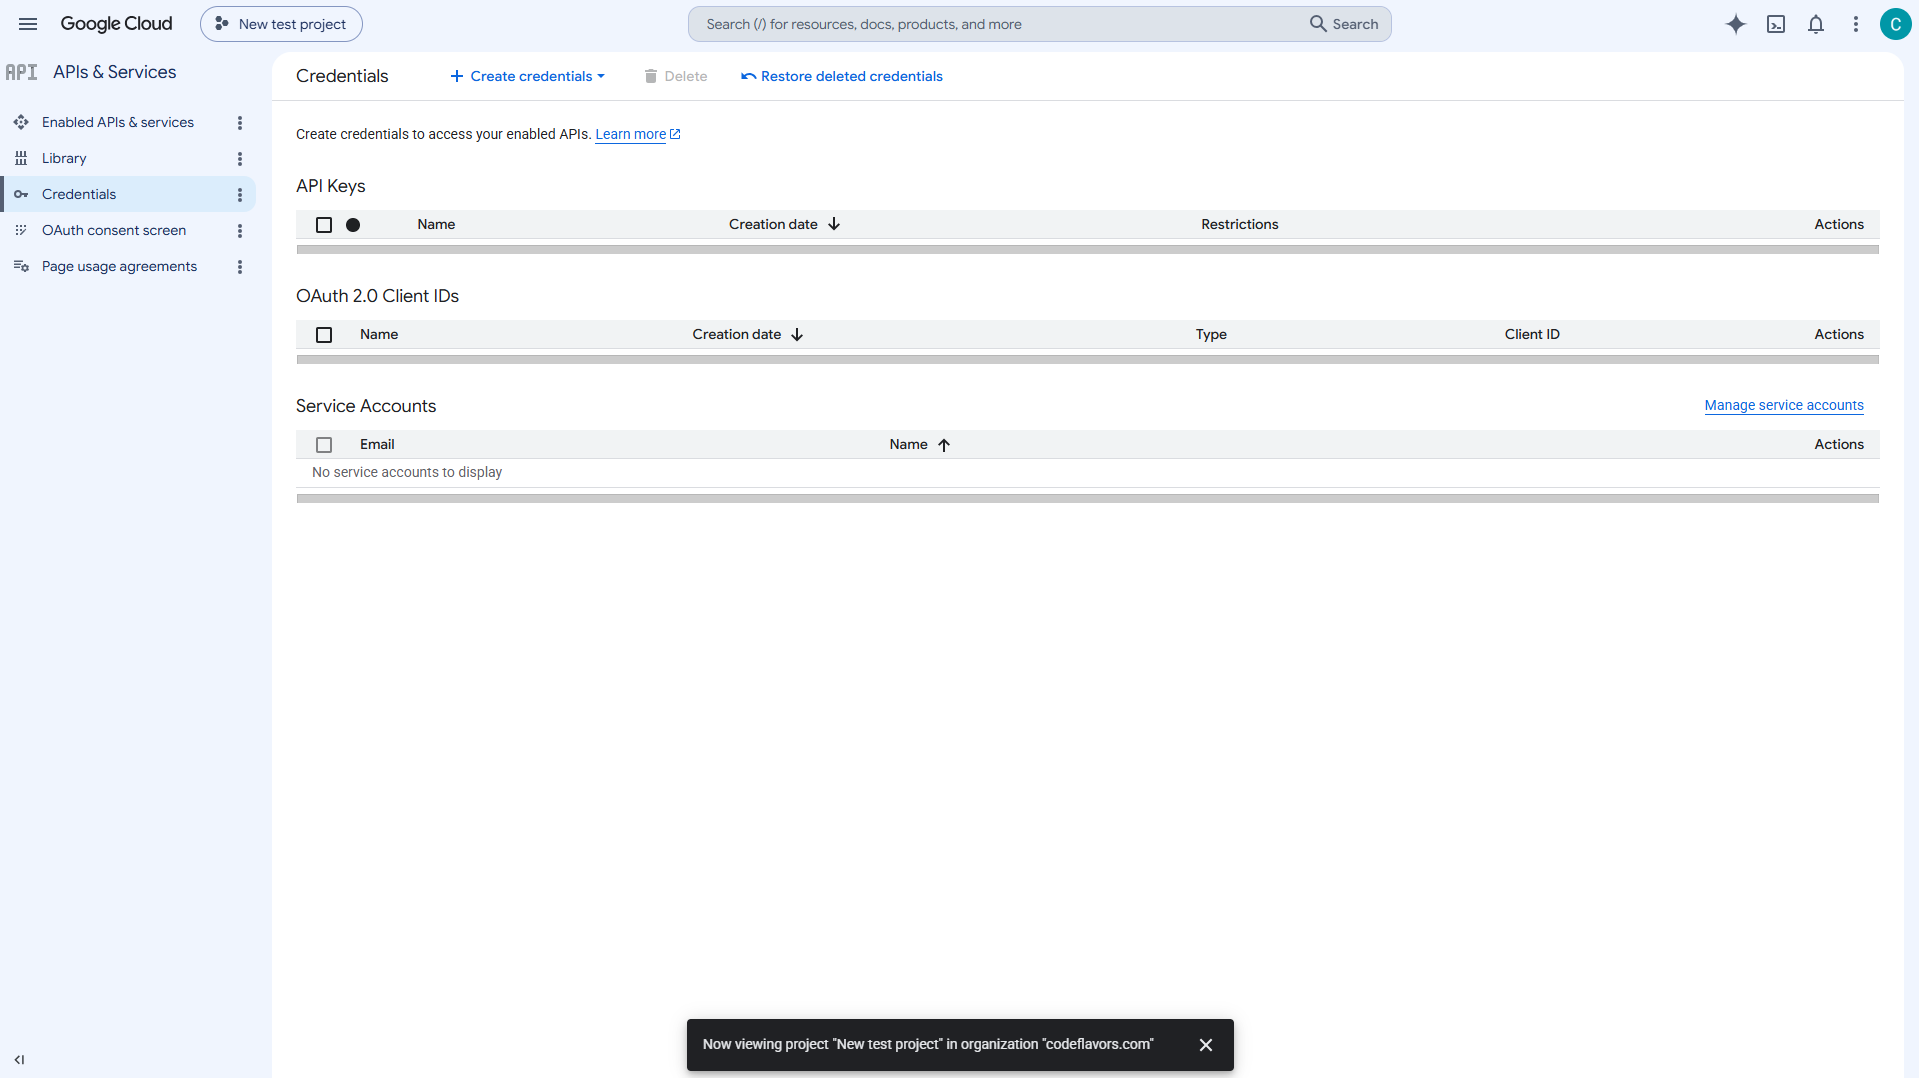Click the external link icon by Learn more
Screen dimensions: 1919x1078
(675, 134)
